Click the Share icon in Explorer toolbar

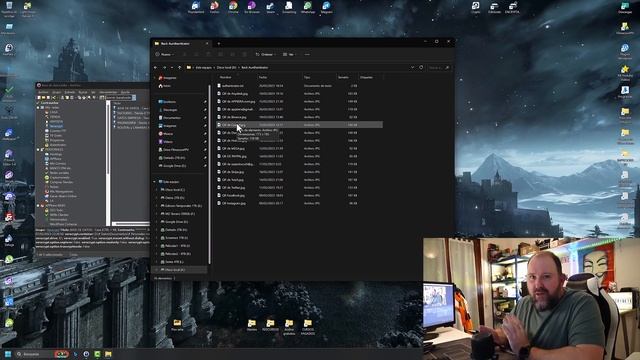233,54
